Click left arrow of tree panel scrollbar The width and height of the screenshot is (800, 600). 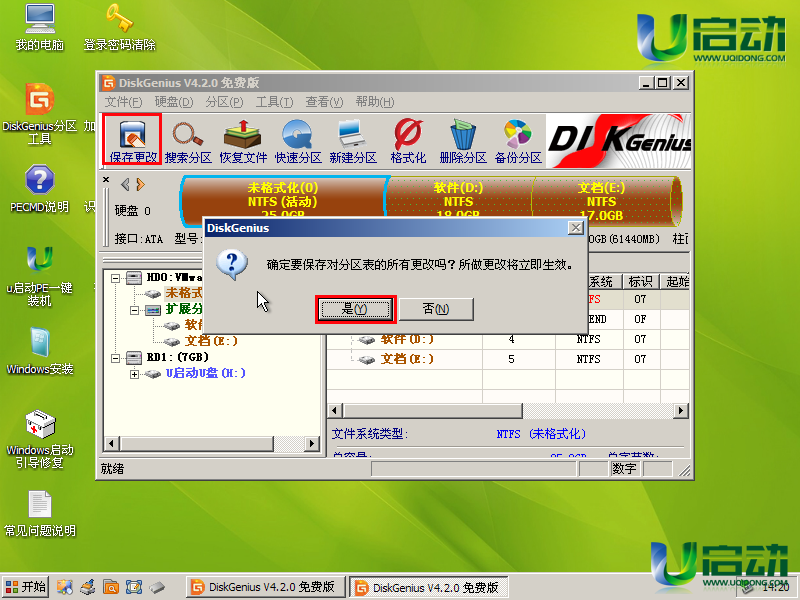(111, 443)
